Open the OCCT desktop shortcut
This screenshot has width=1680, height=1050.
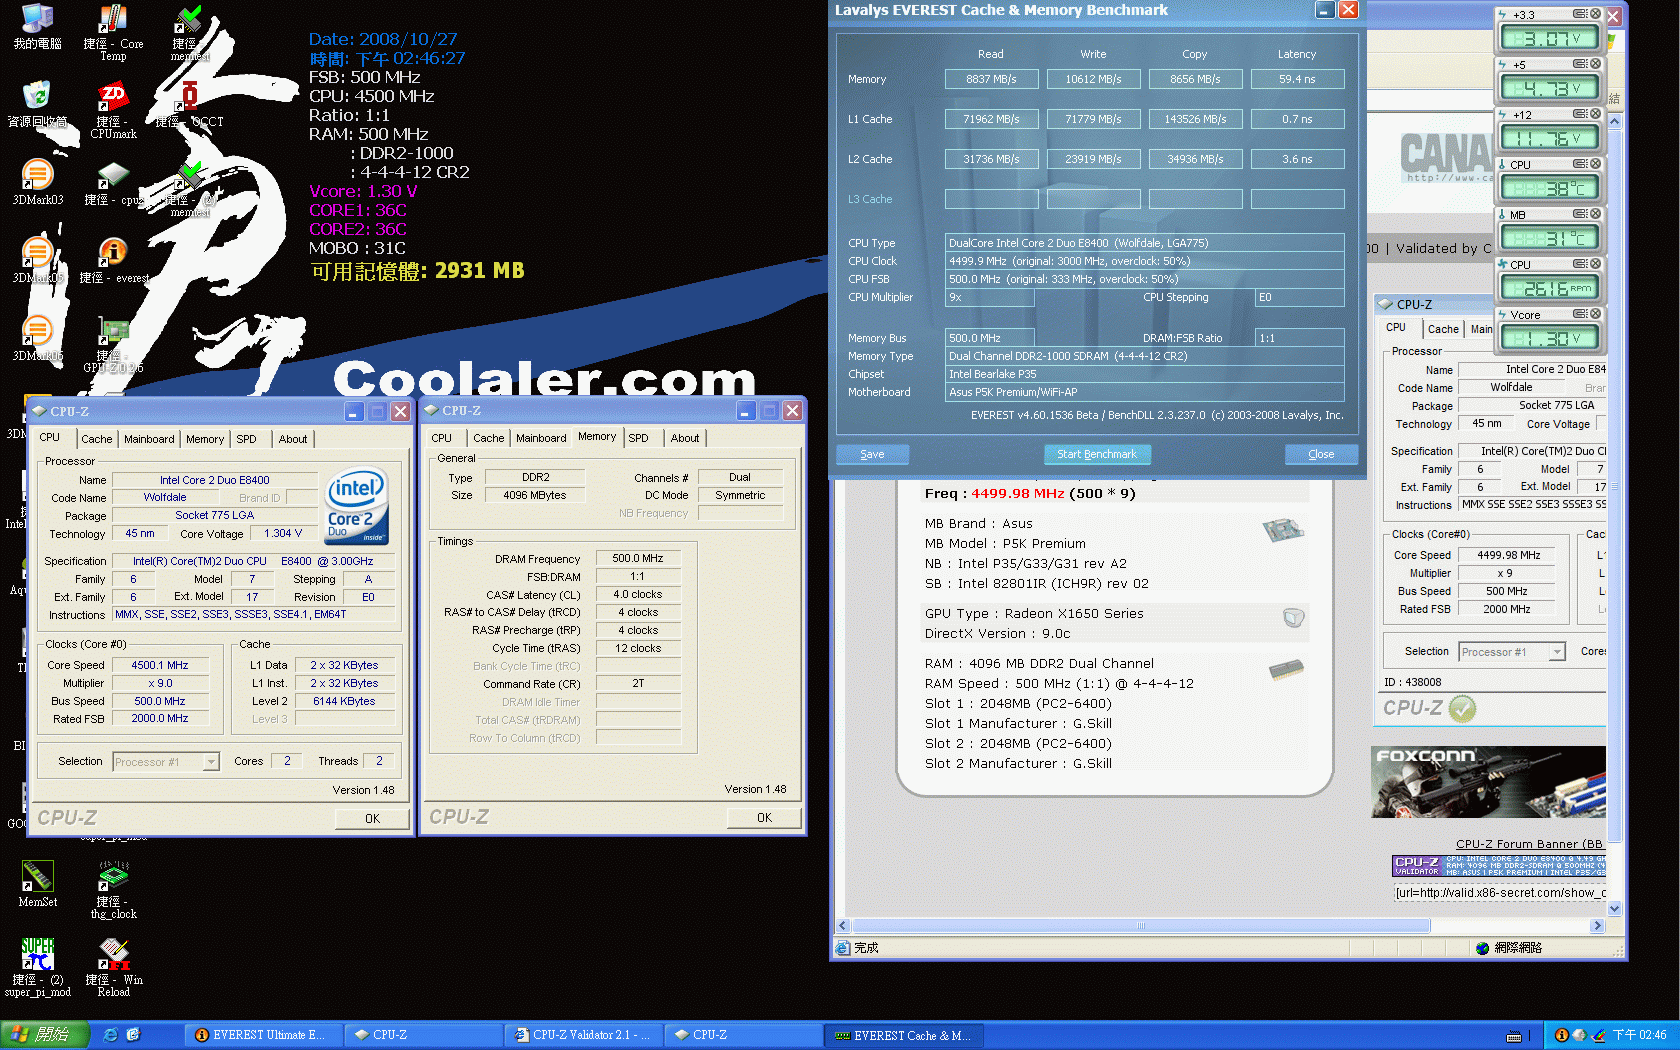189,105
